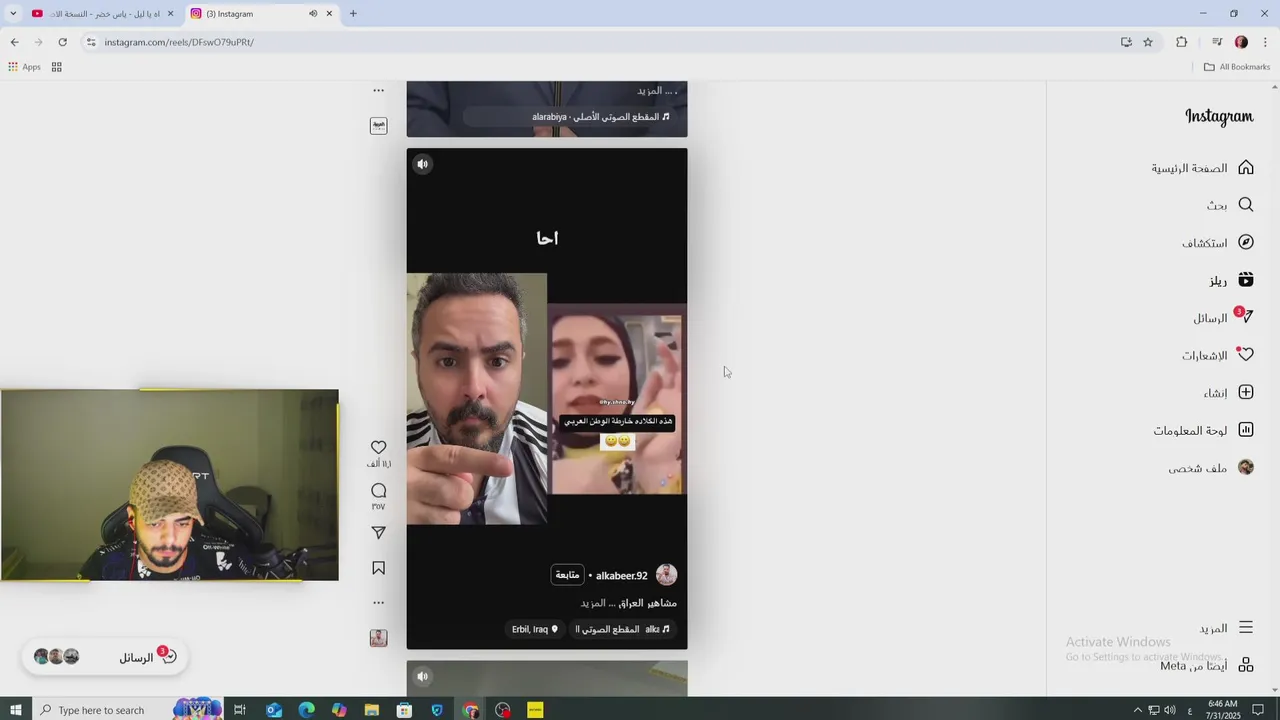Open Microsoft Store from the taskbar
The width and height of the screenshot is (1280, 720).
[404, 710]
